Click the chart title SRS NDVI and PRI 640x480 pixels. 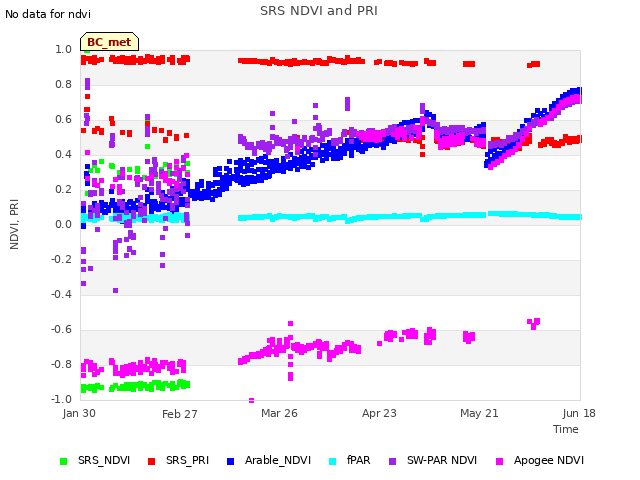319,11
